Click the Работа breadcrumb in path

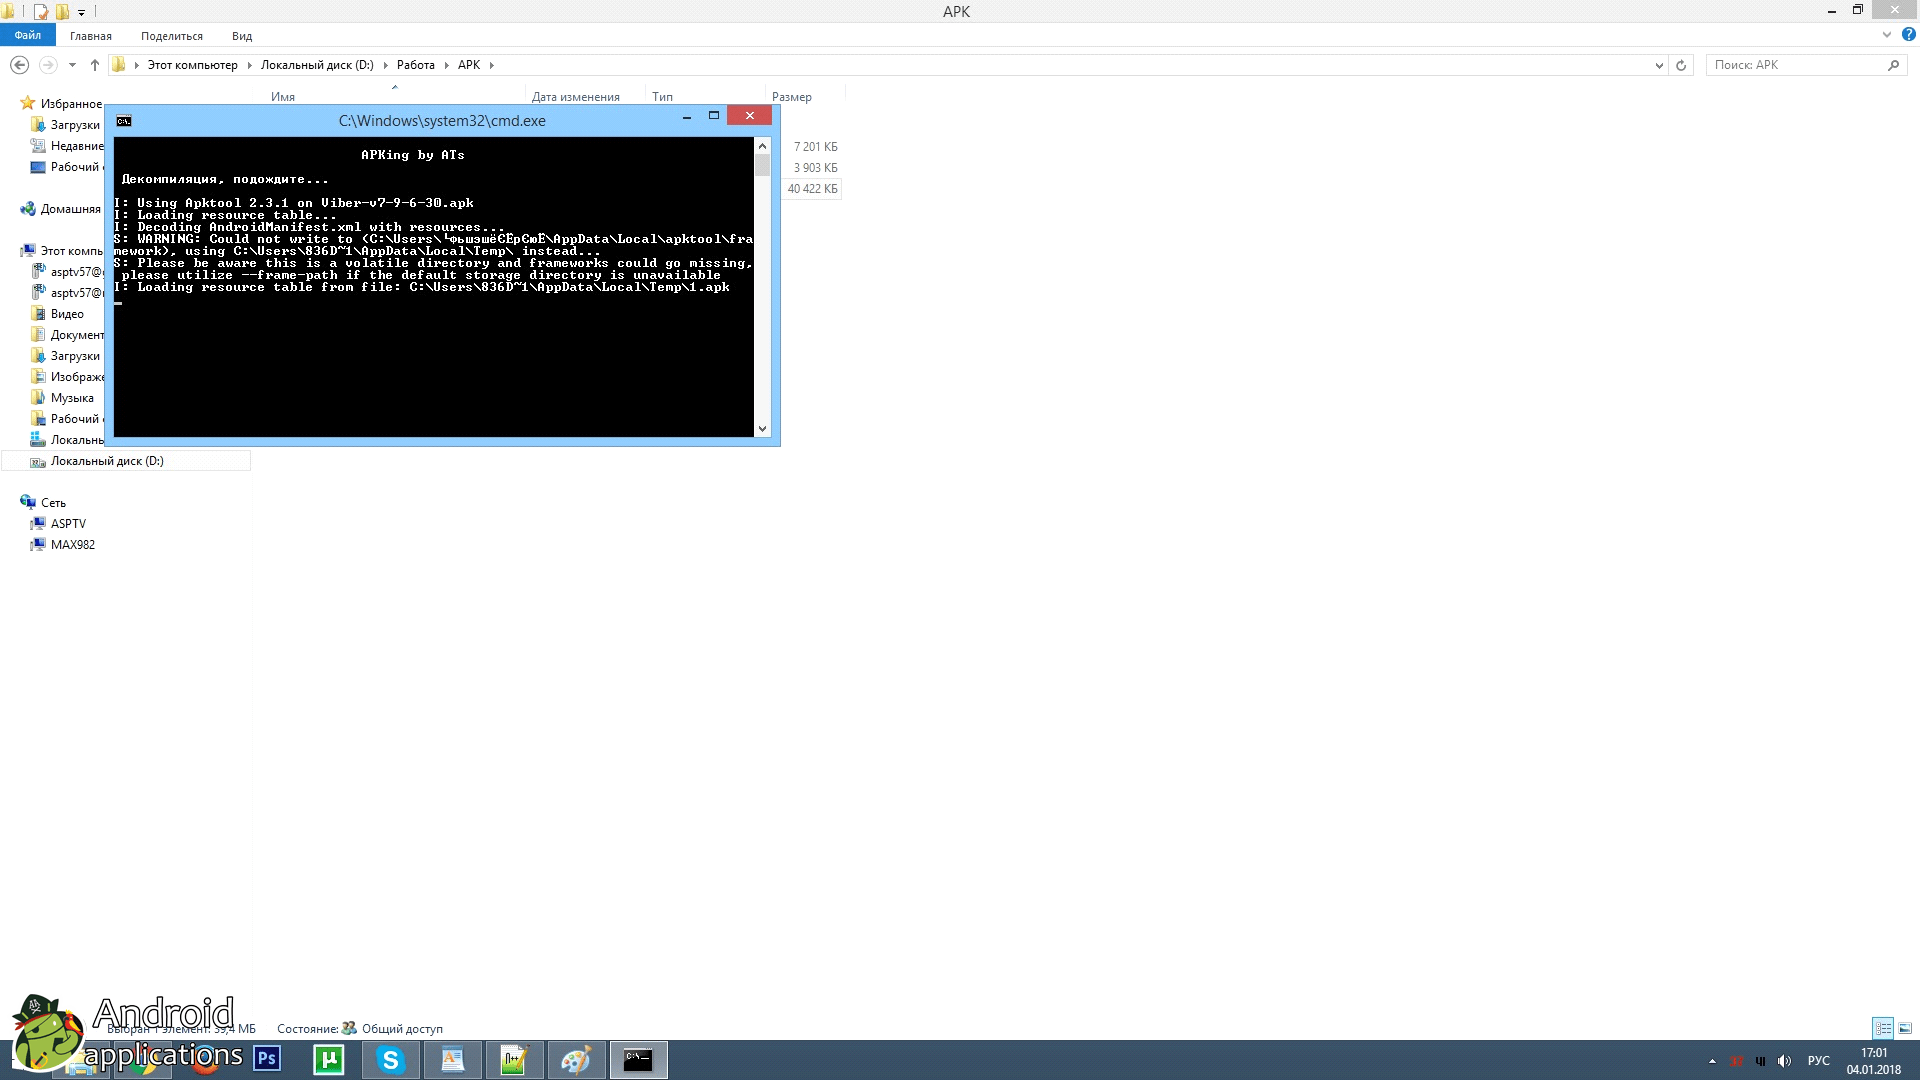(415, 65)
